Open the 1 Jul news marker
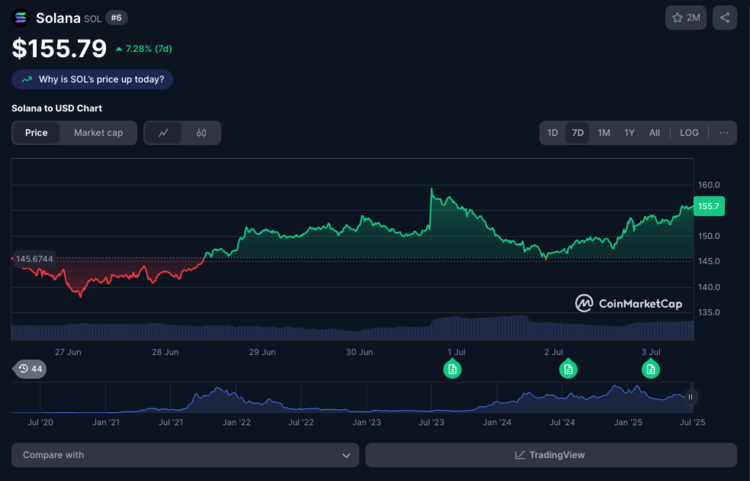Viewport: 750px width, 481px height. (452, 369)
